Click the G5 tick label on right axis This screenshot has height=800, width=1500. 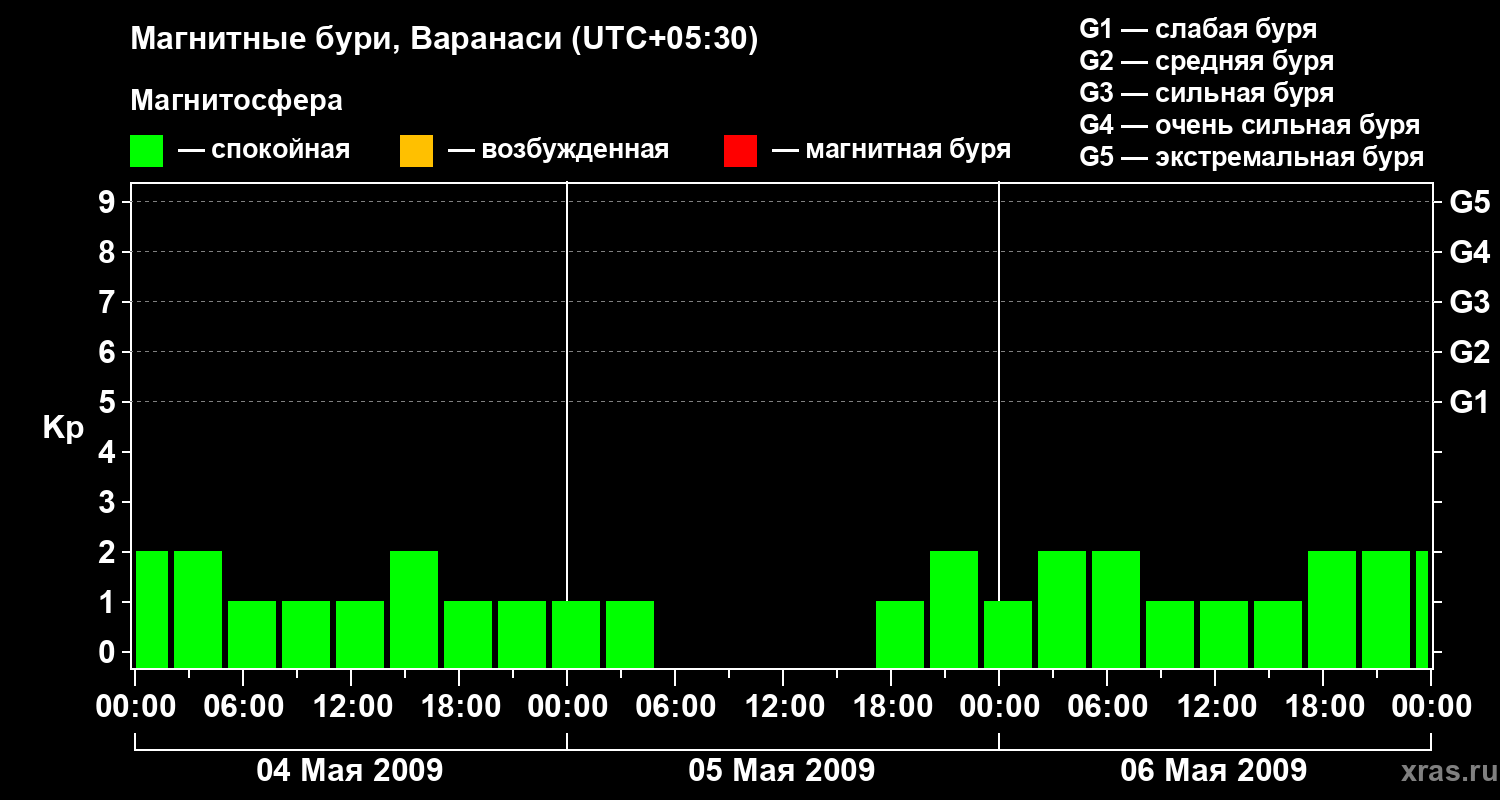pos(1469,202)
